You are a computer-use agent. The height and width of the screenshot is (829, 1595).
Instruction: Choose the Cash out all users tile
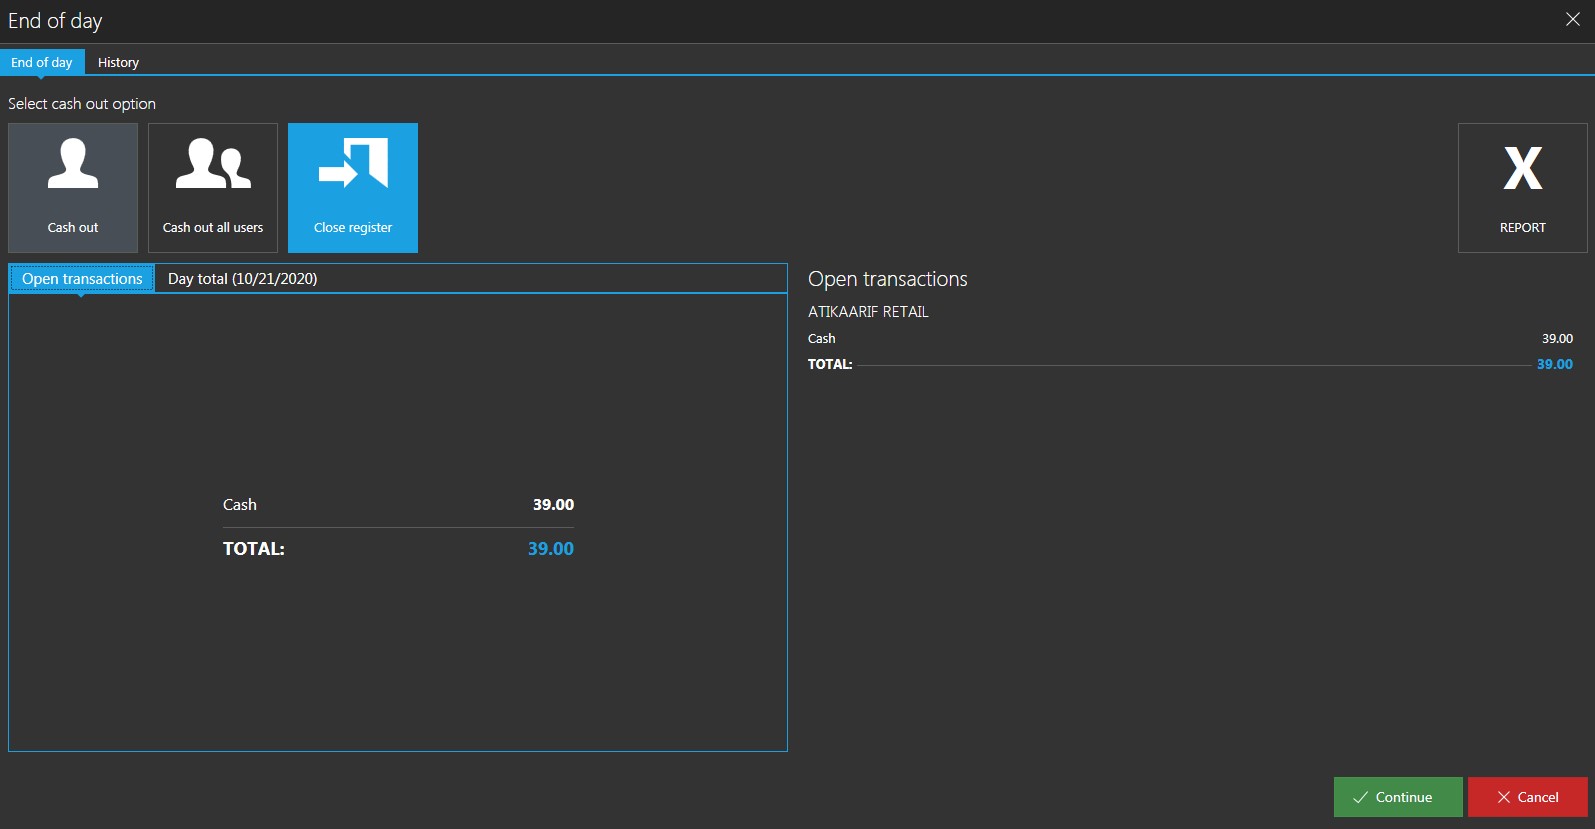click(x=213, y=188)
